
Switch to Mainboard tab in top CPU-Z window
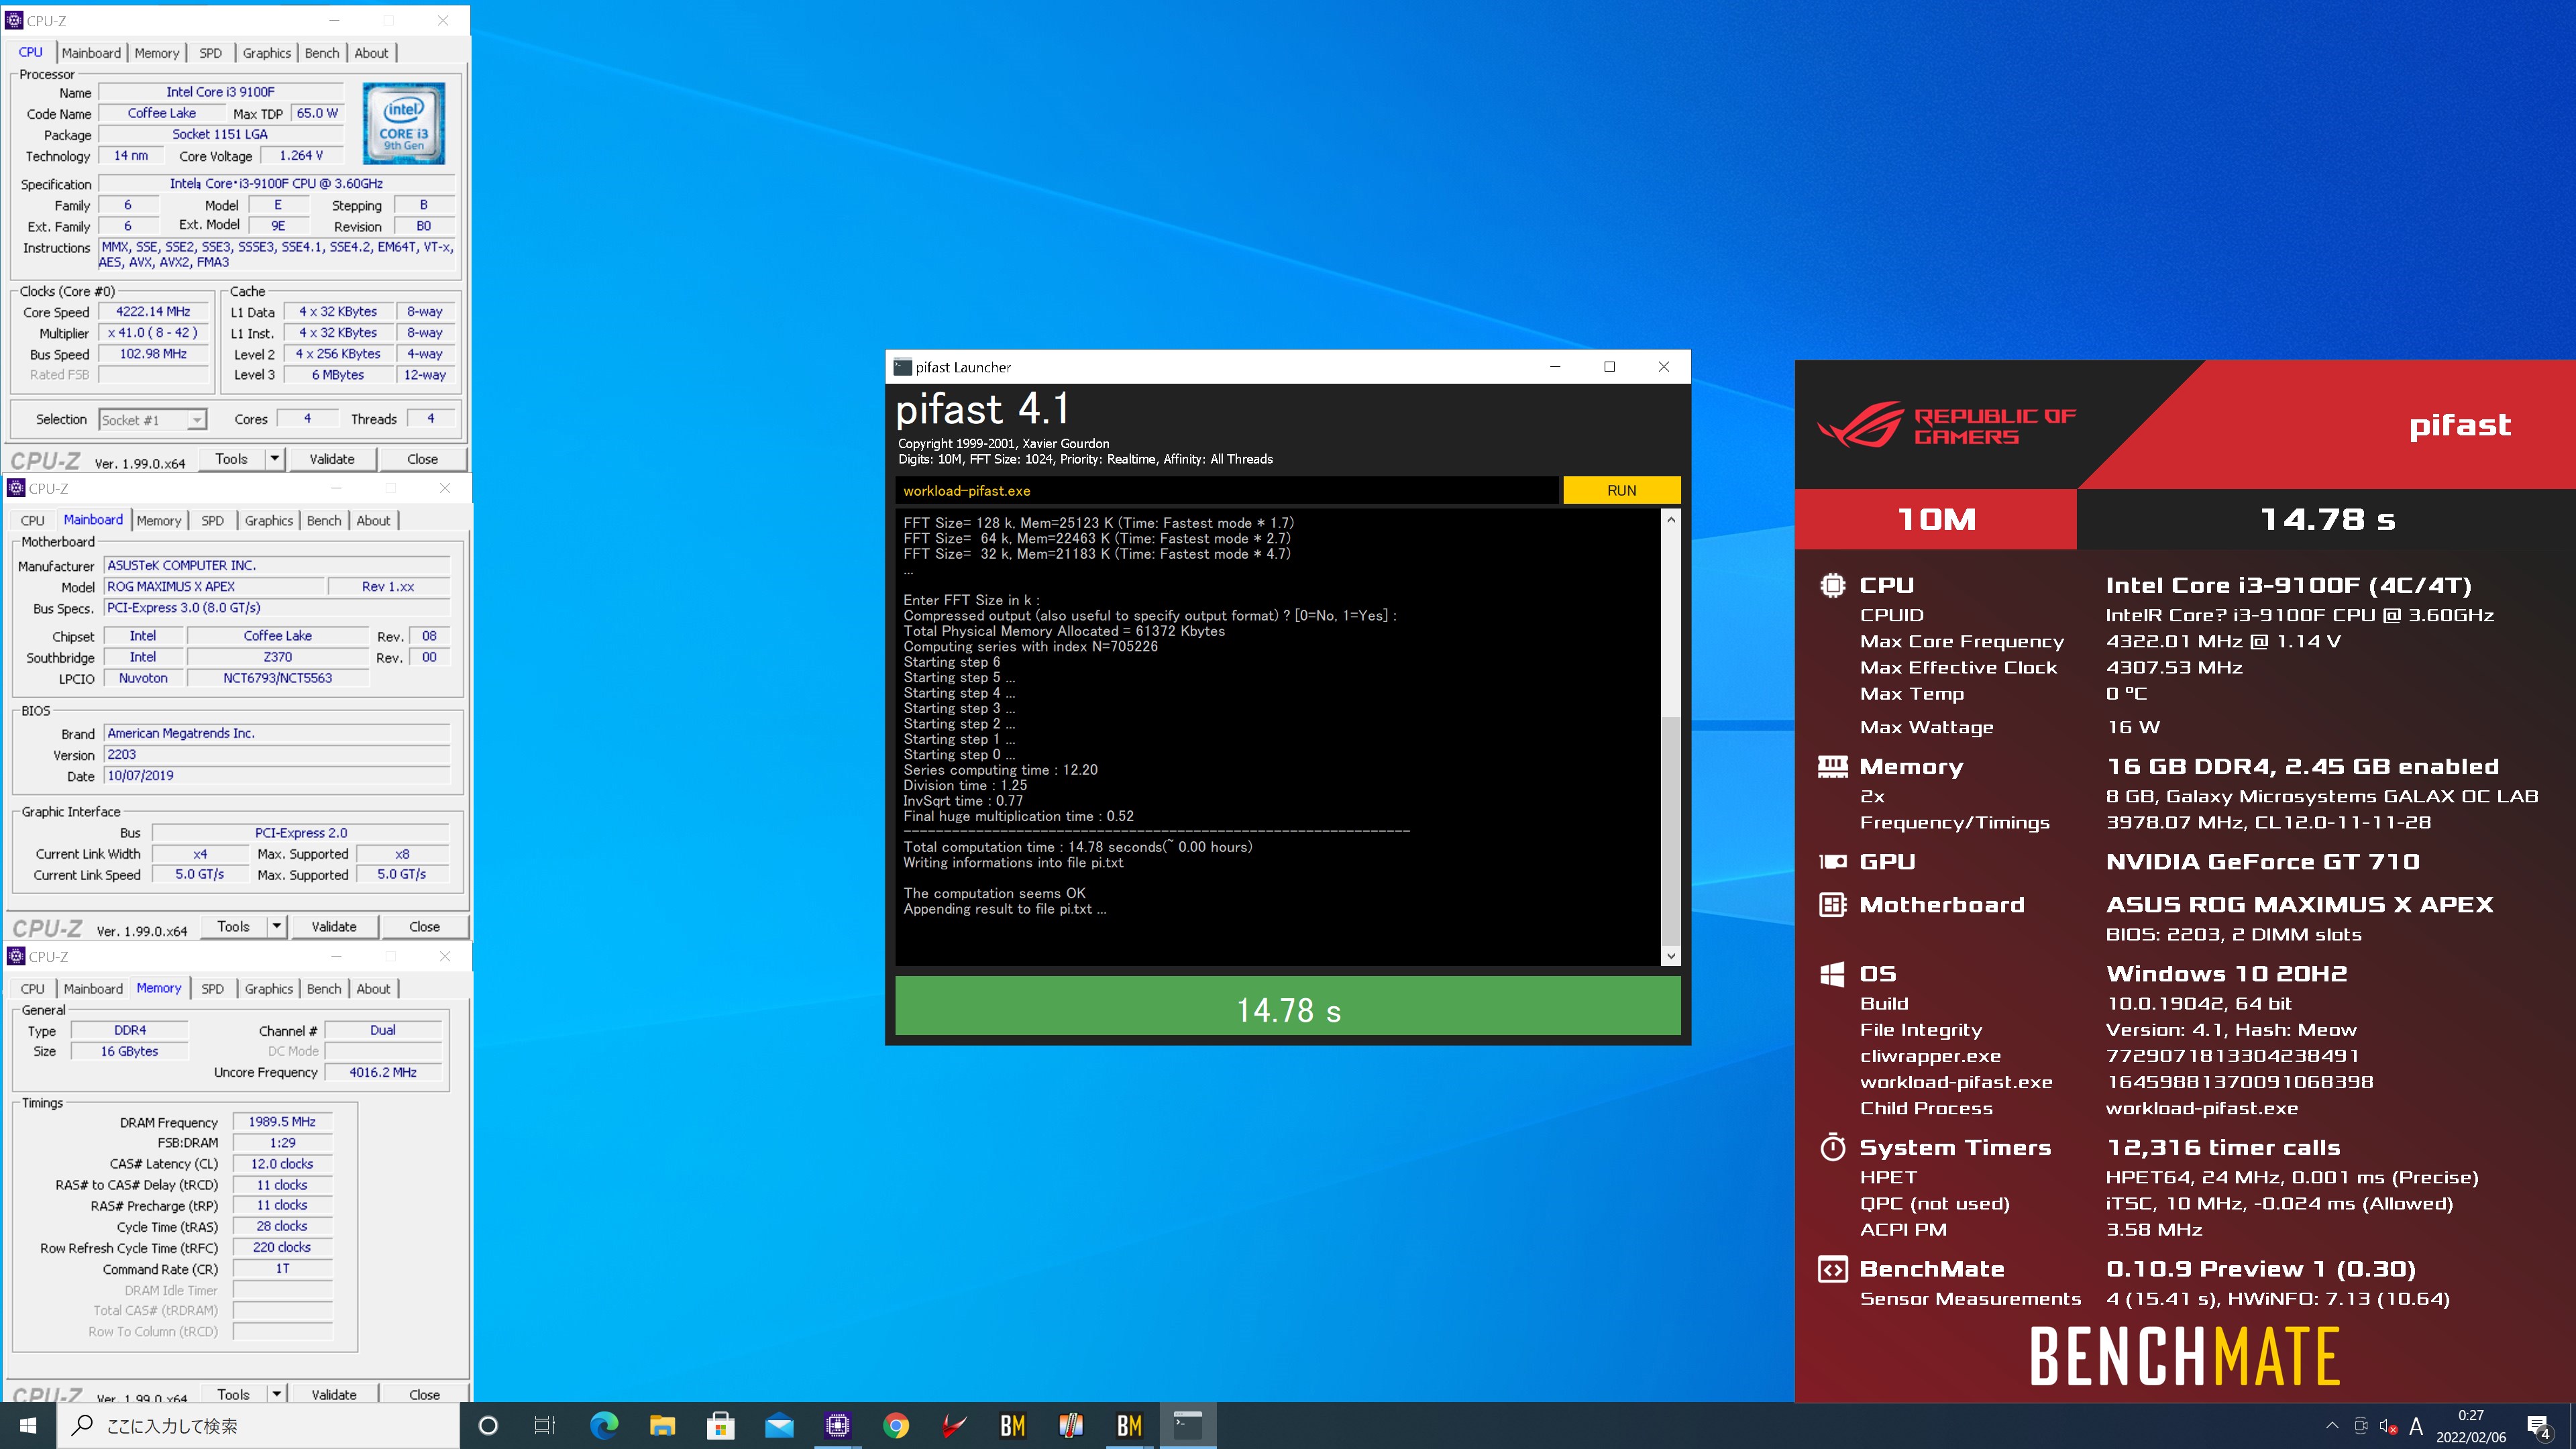(91, 53)
